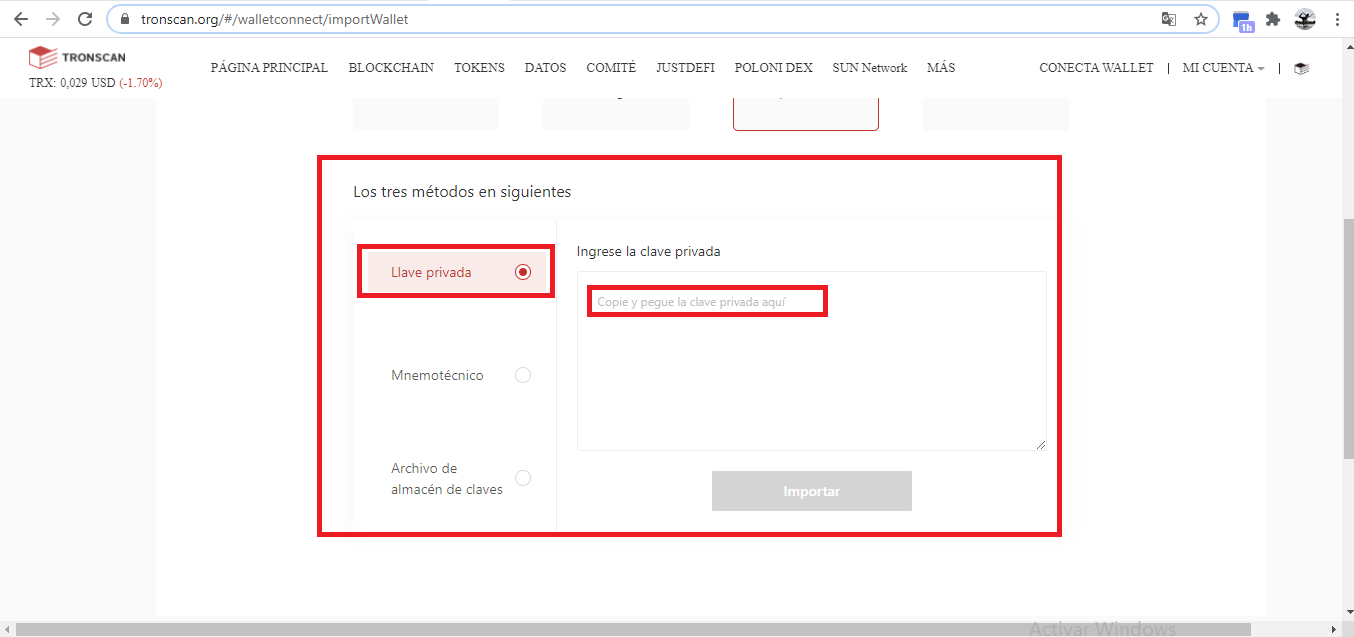Expand the MI CUENTA dropdown
1354x637 pixels.
[1223, 68]
